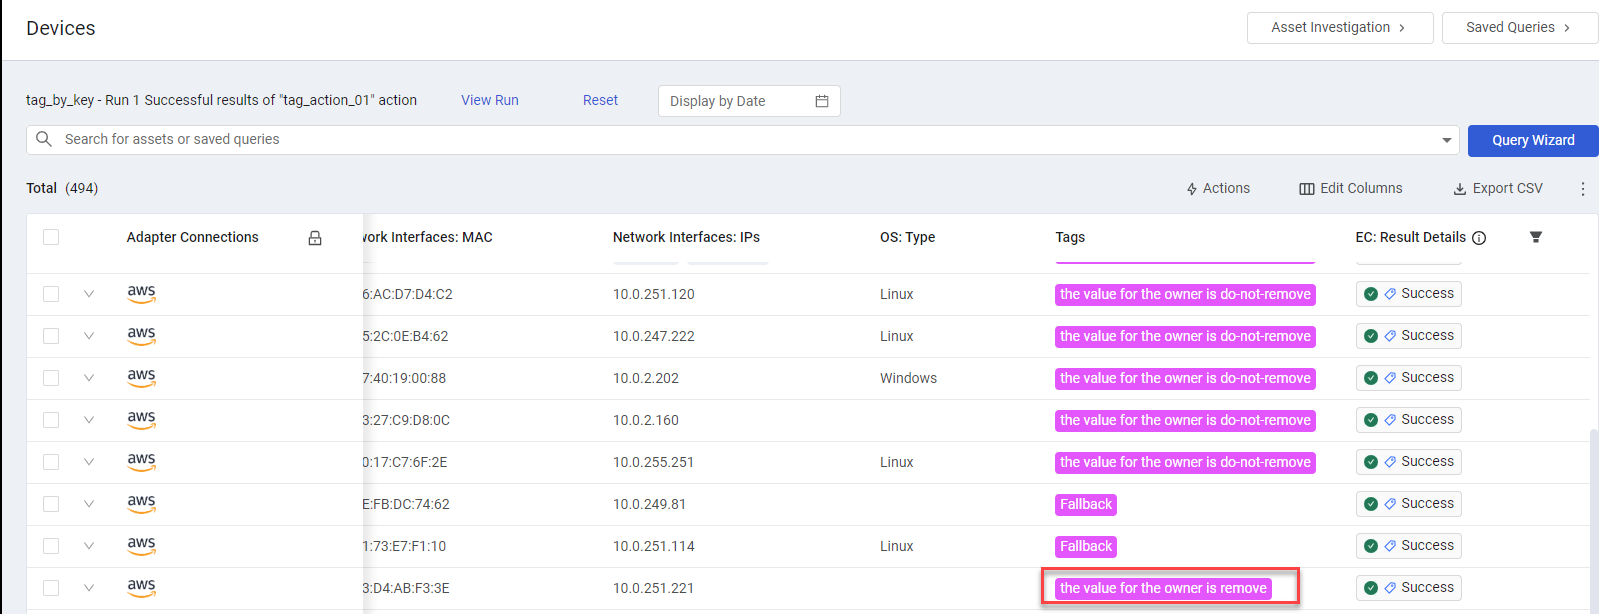Launch the Query Wizard
The width and height of the screenshot is (1599, 614).
(x=1533, y=140)
